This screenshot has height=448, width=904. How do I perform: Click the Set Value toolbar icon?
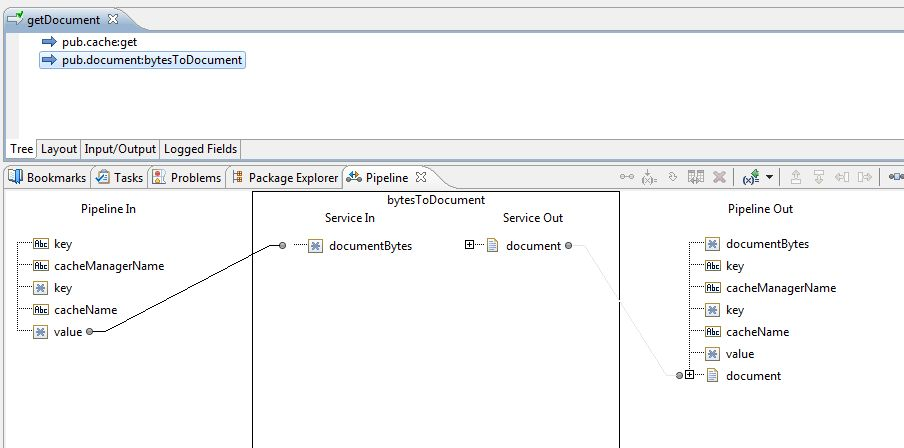(x=650, y=177)
